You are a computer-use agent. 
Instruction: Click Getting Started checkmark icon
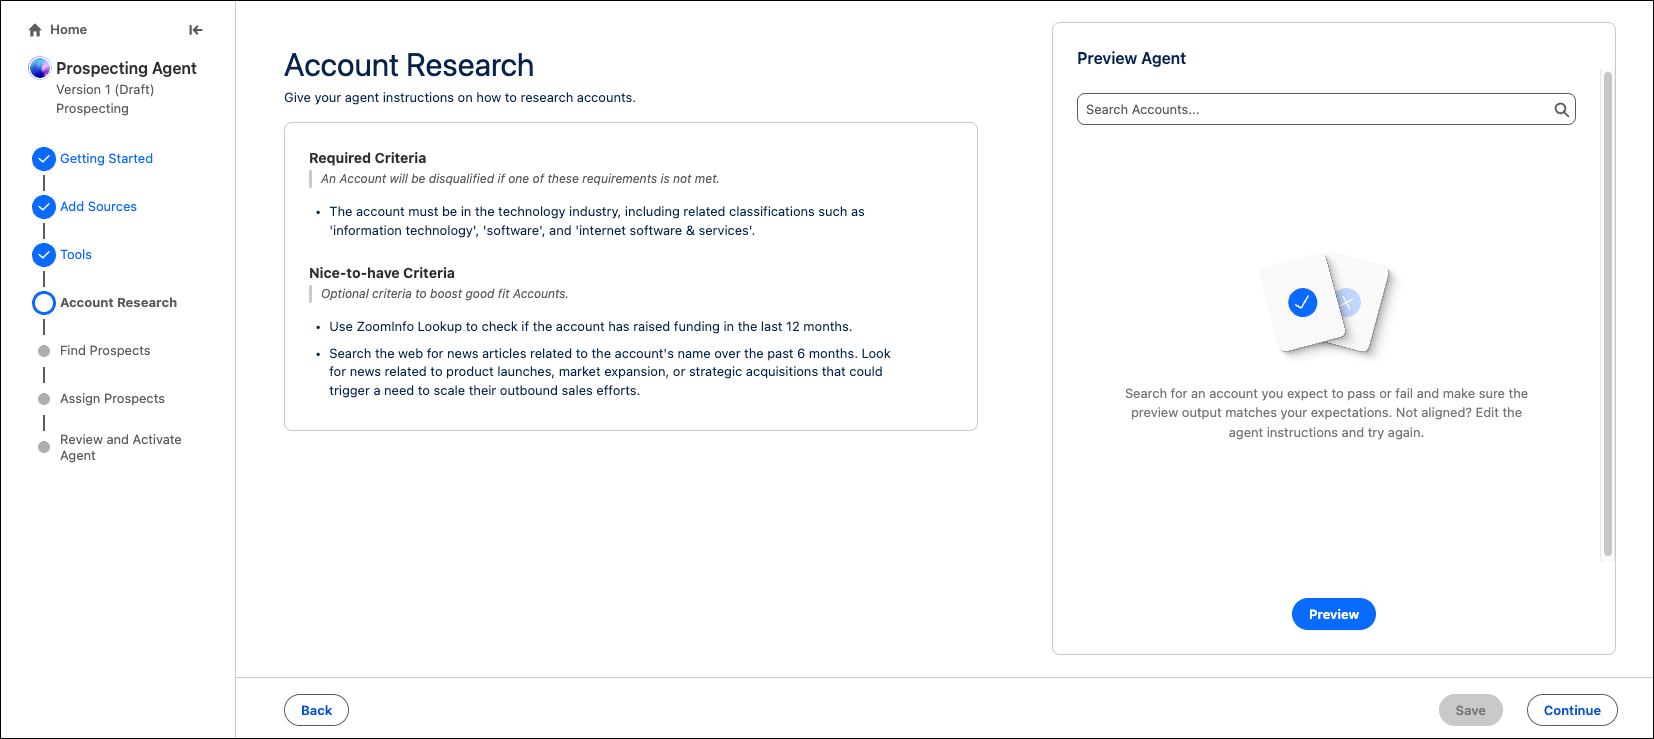coord(44,159)
